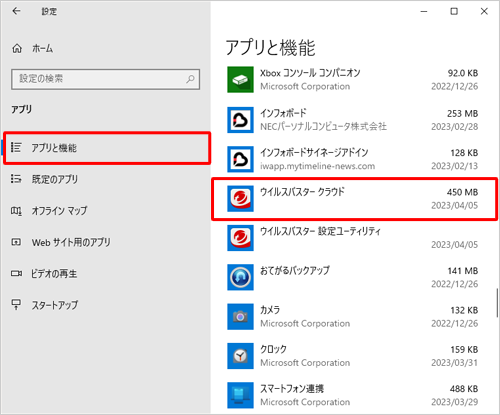Click 141 MB size value

pyautogui.click(x=463, y=271)
